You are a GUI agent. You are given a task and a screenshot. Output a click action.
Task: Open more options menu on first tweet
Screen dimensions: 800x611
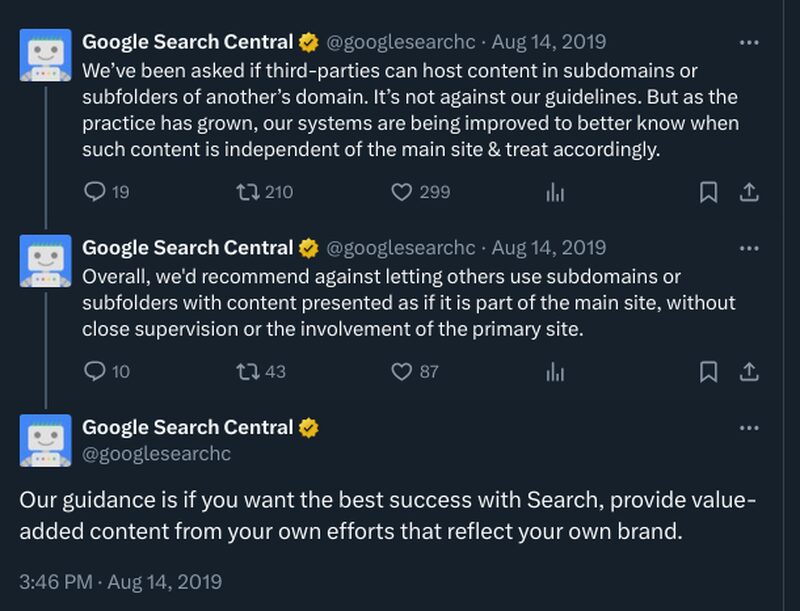point(748,43)
